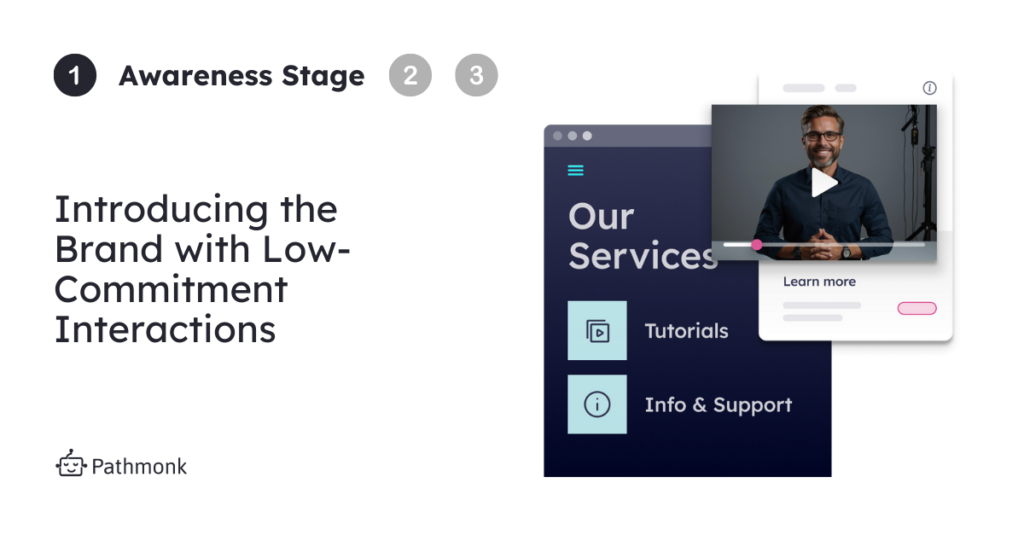Click the Awareness Stage label
This screenshot has width=1024, height=535.
click(x=241, y=76)
